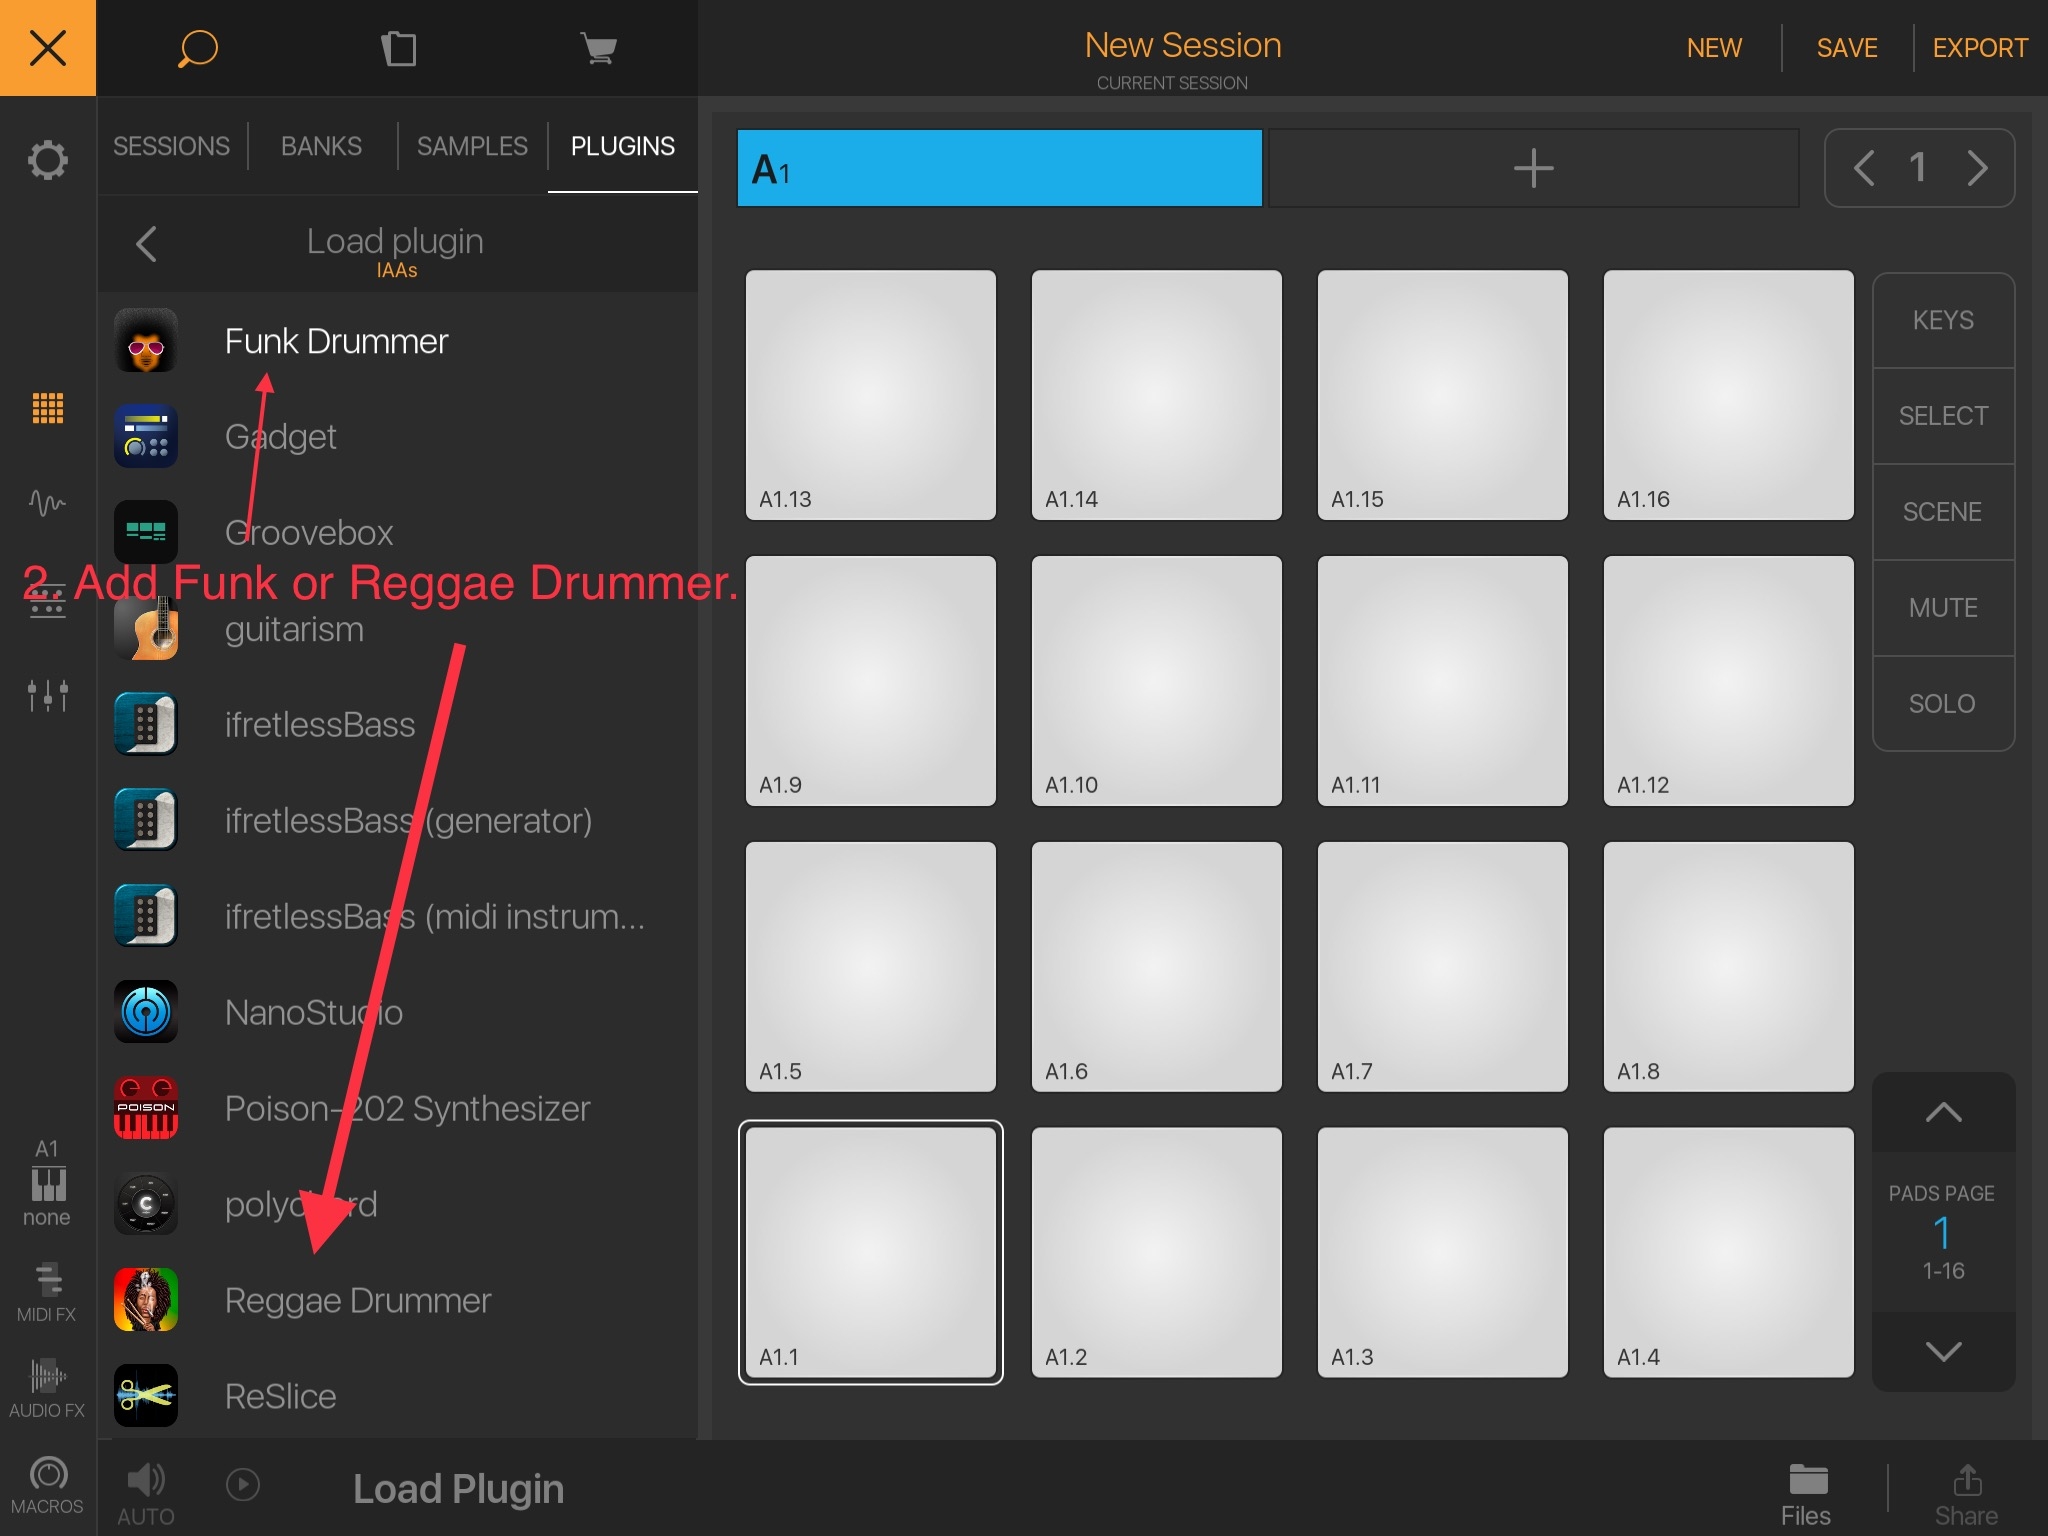Enable KEYS mode
Screen dimensions: 2048x1536
pos(1943,320)
